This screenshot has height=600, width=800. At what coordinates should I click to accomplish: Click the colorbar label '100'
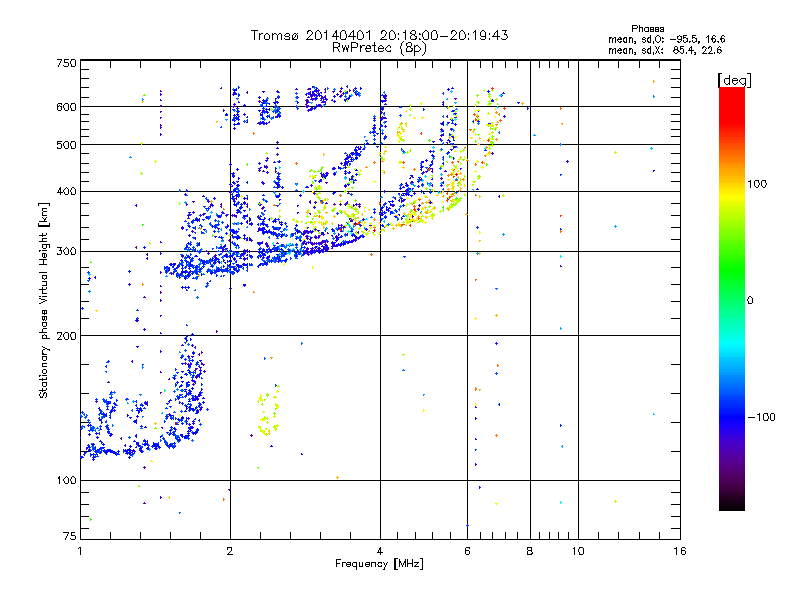[x=757, y=184]
